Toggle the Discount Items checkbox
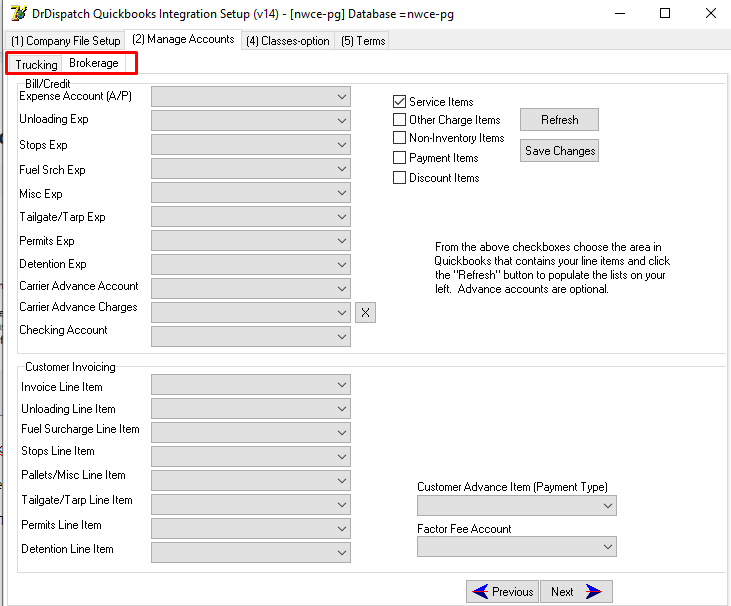Screen dimensions: 731x606 tap(400, 178)
